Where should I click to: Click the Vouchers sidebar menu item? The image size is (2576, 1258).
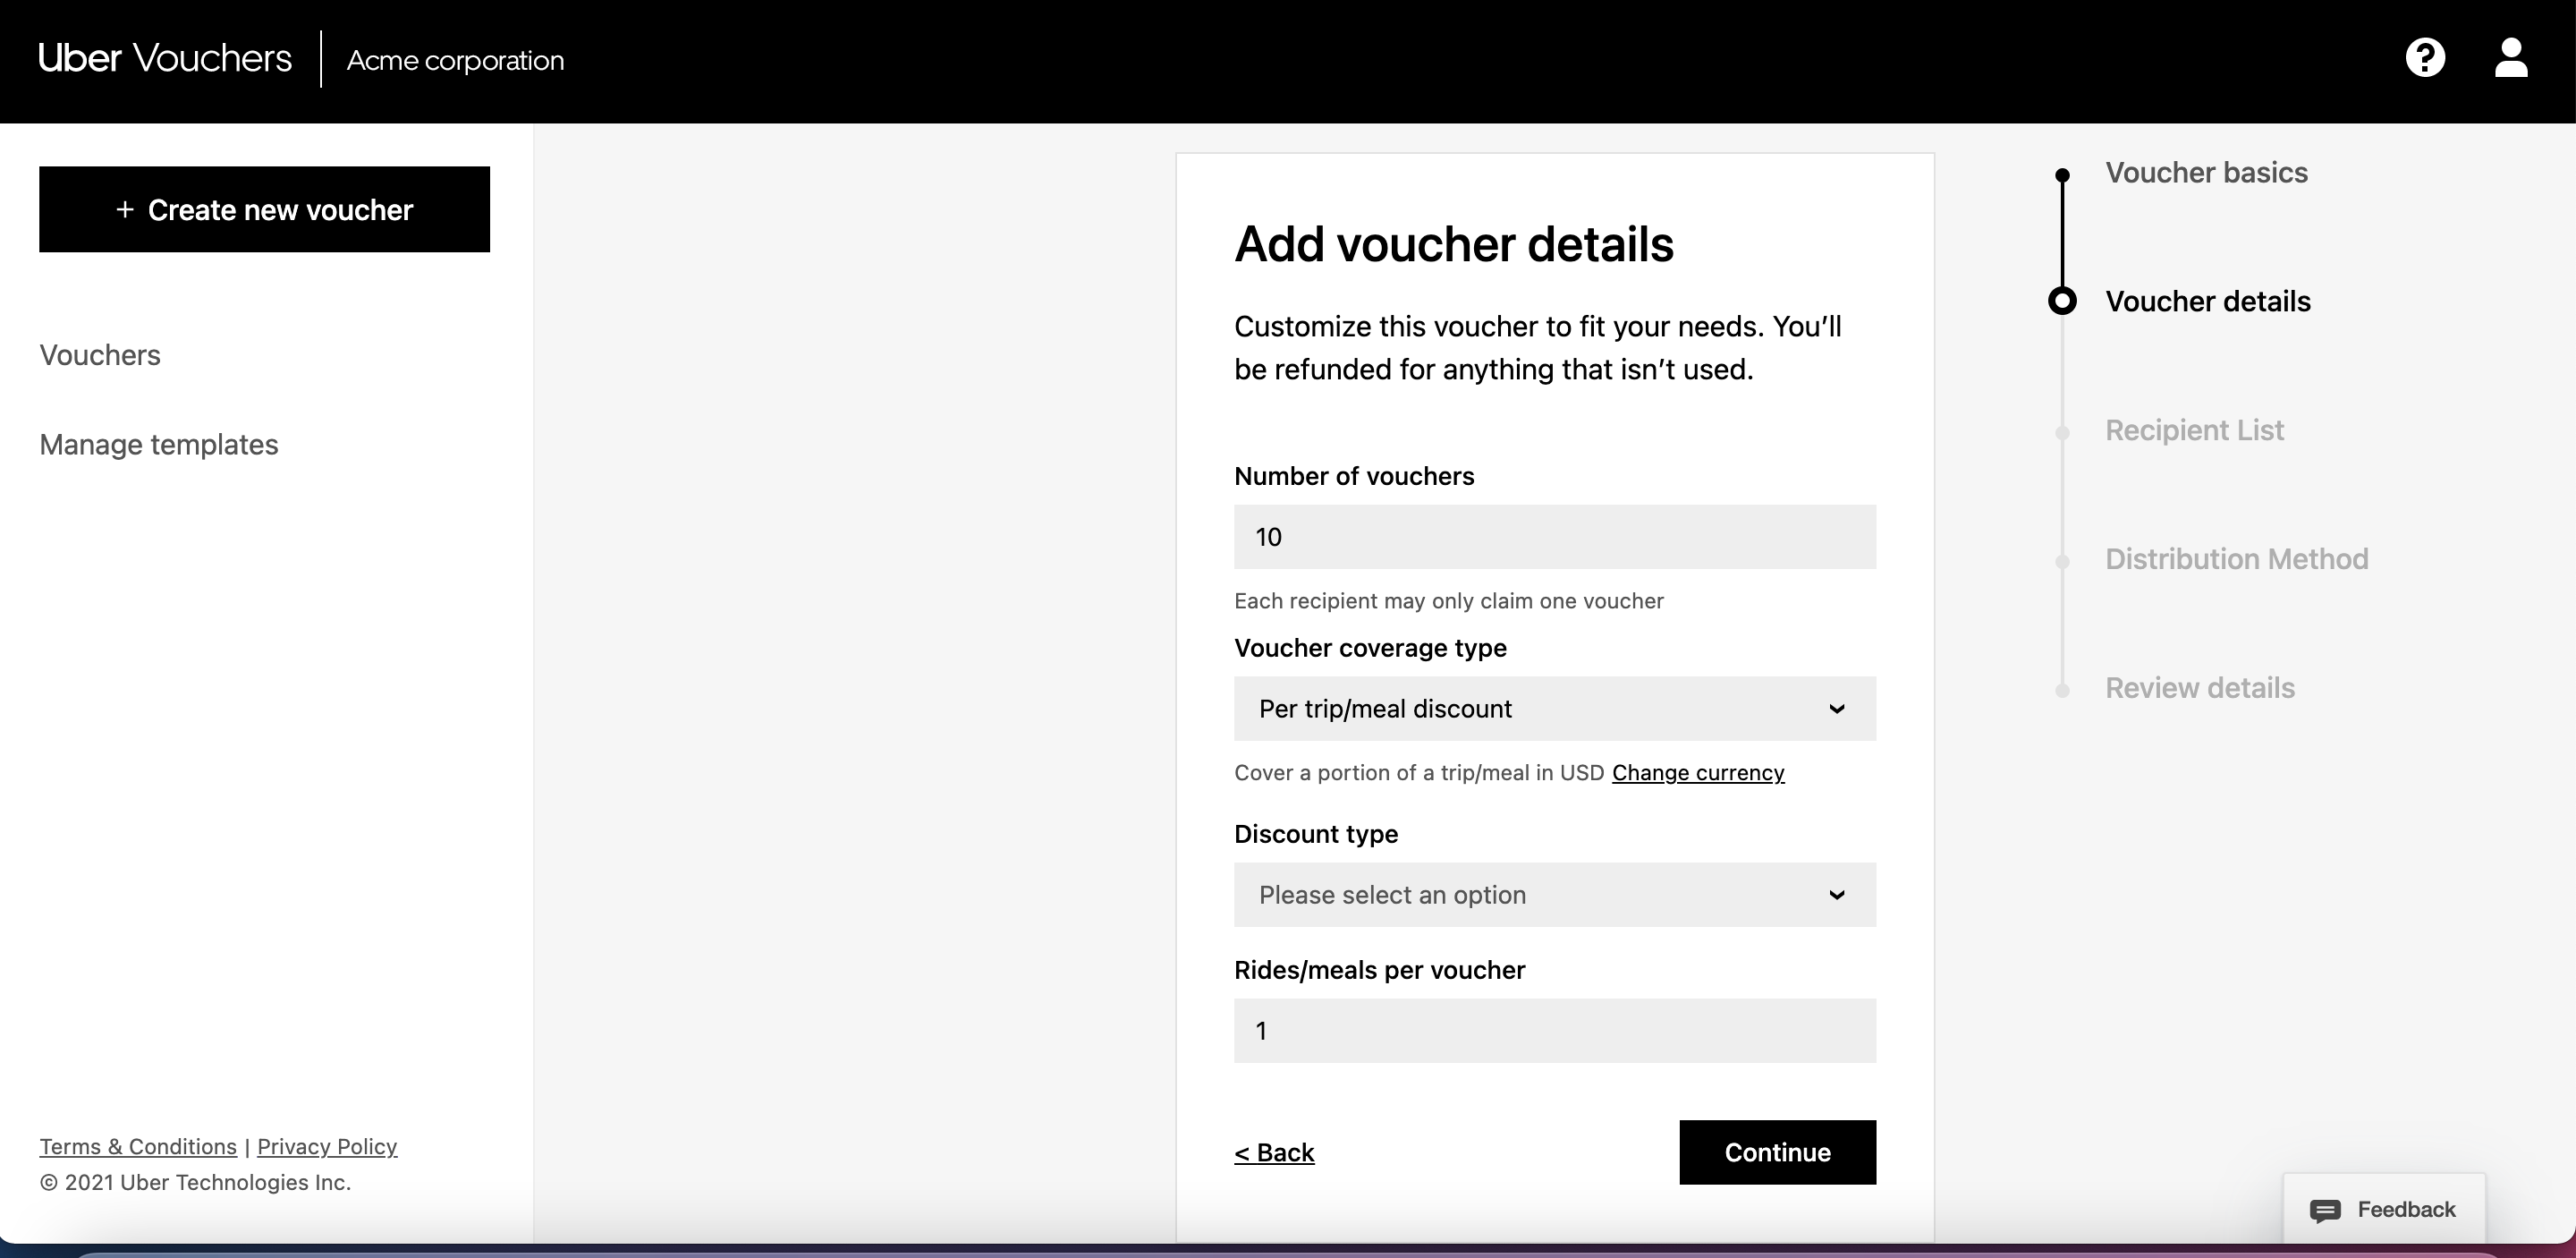tap(98, 353)
